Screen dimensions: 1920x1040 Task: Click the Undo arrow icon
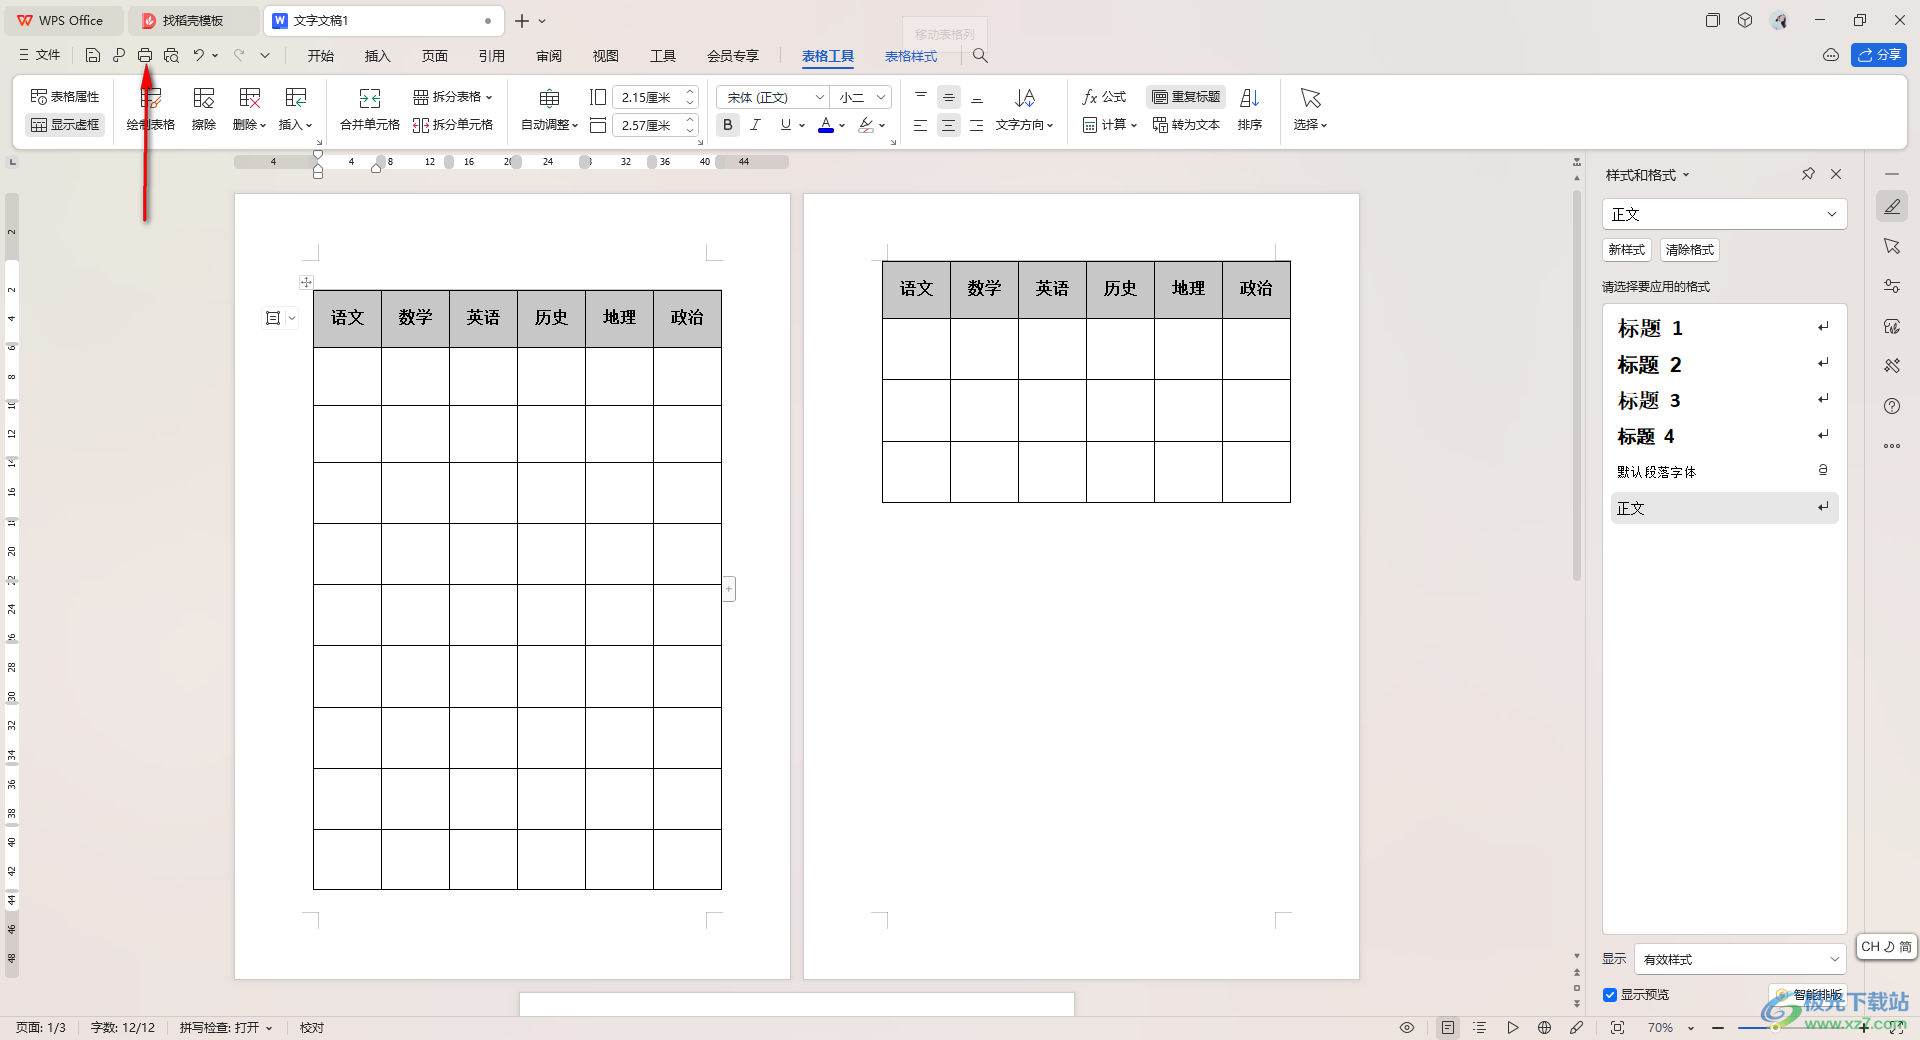tap(199, 56)
